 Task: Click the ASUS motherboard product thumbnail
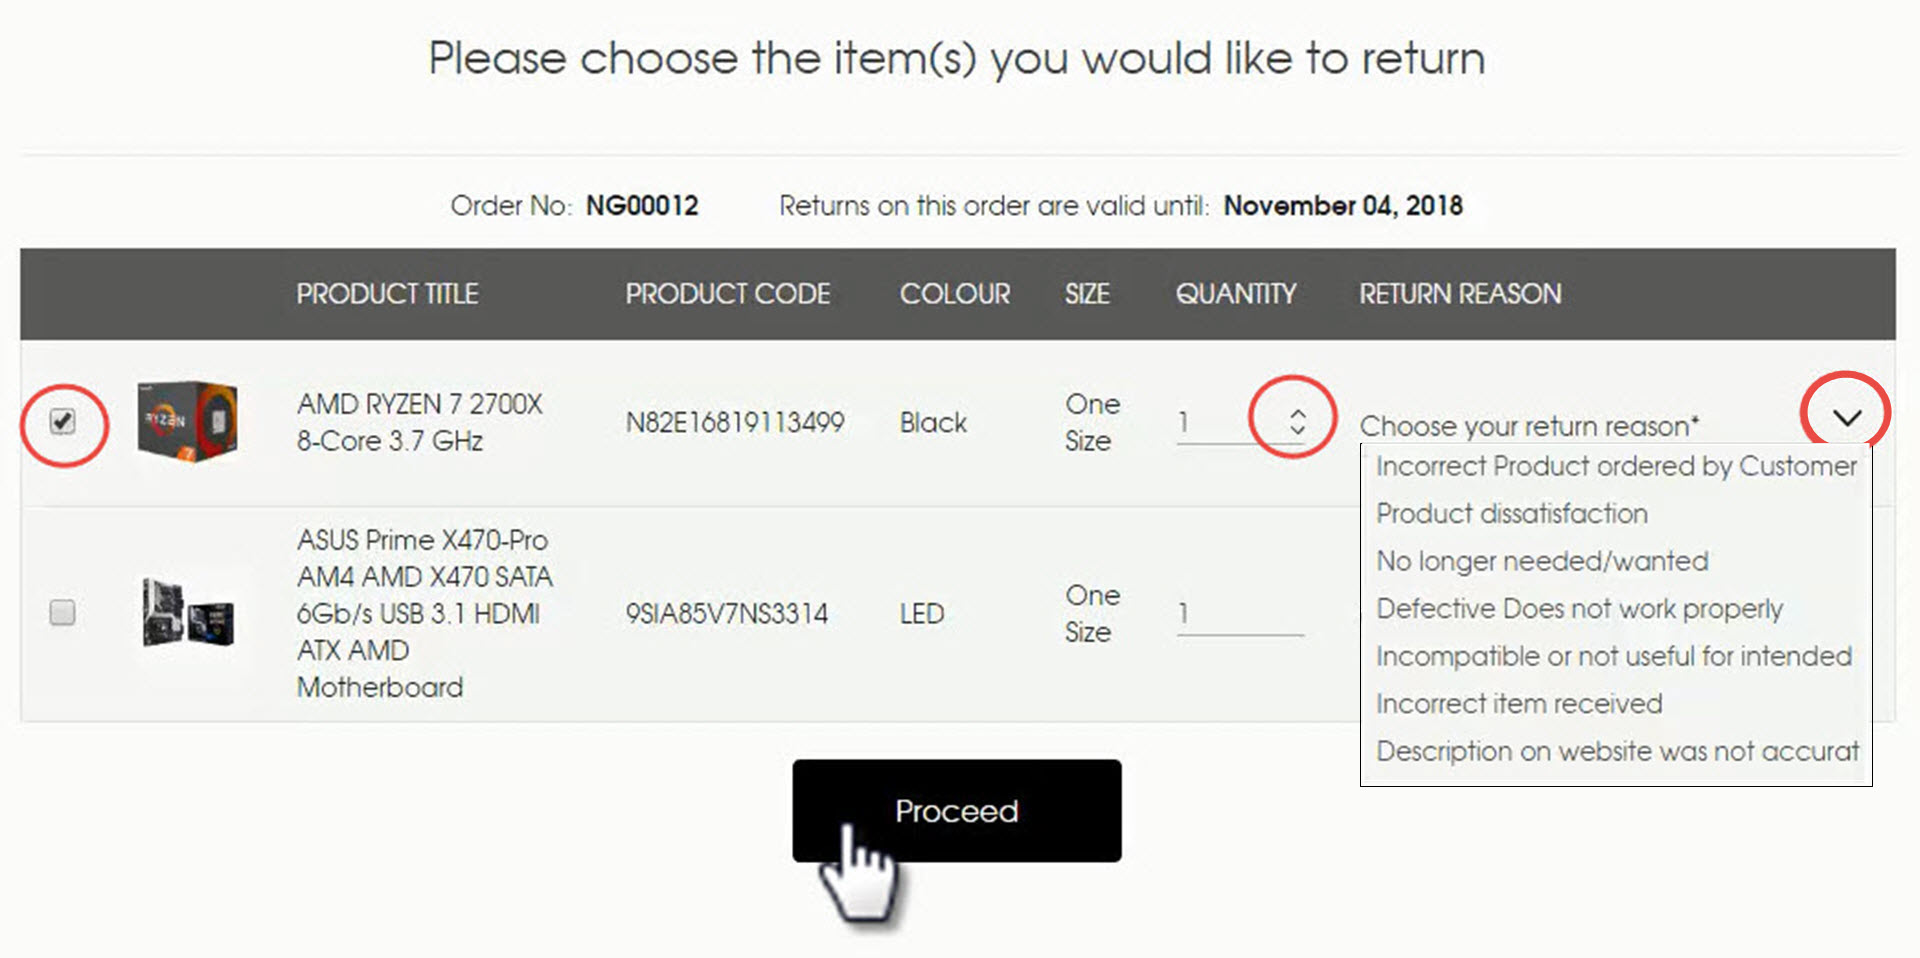[x=187, y=612]
